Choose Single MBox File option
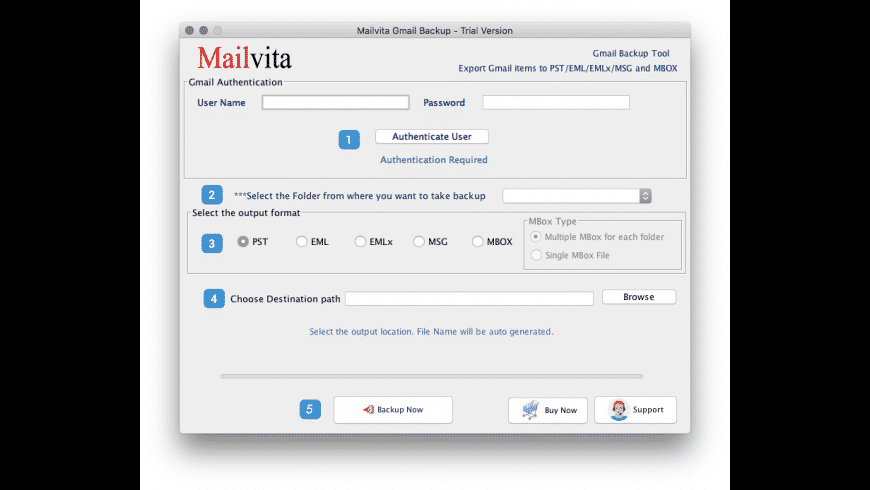This screenshot has width=870, height=490. [536, 255]
